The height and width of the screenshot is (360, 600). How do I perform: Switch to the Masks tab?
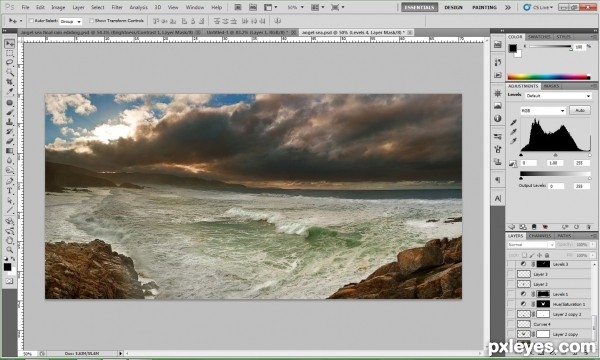pos(551,86)
